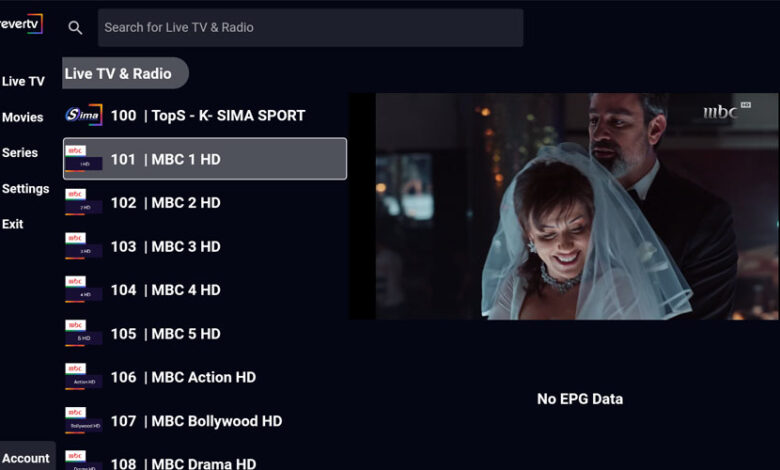Open the Series section

coord(20,153)
